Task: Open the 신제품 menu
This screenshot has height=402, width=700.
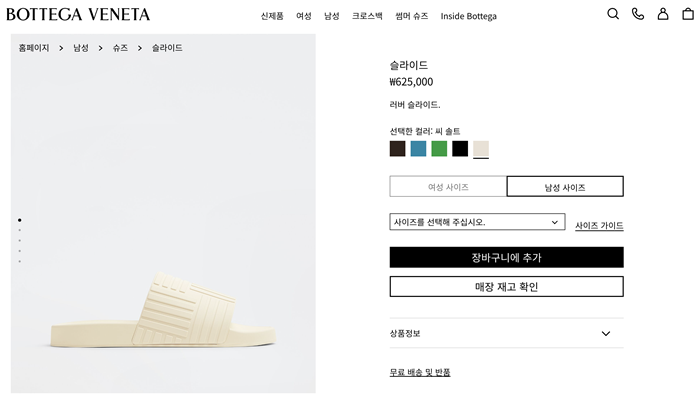Action: point(272,16)
